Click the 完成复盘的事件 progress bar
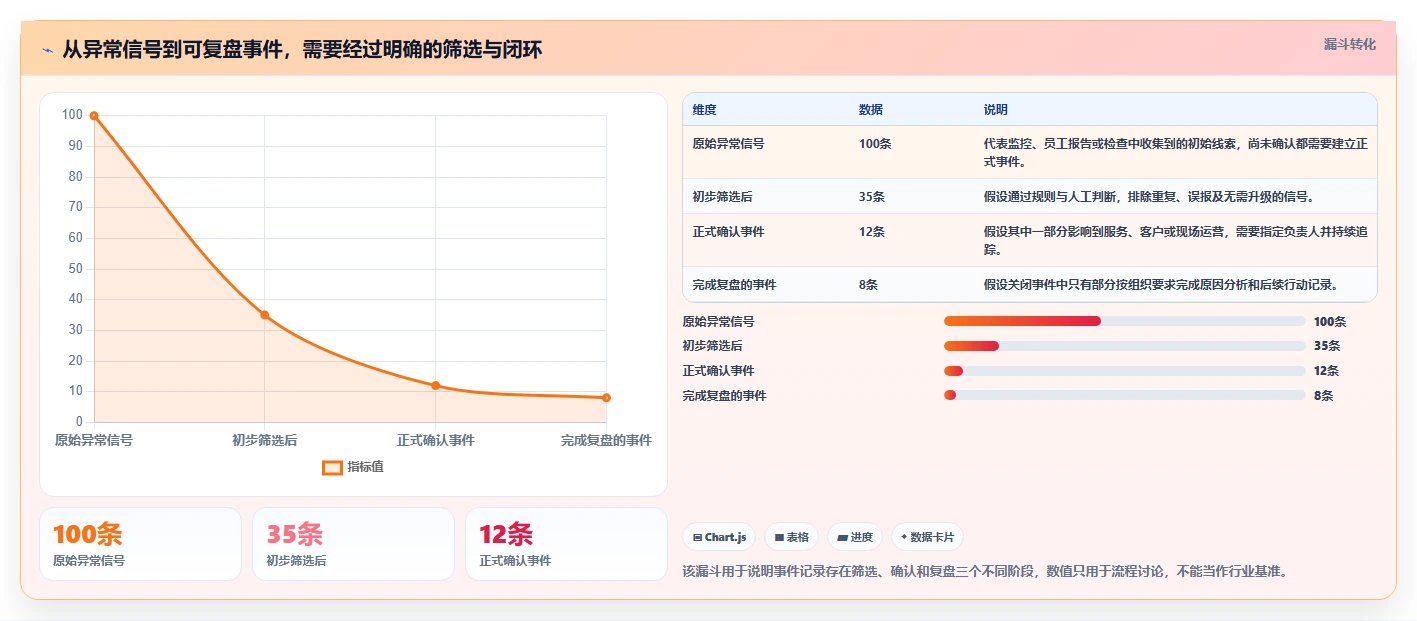The width and height of the screenshot is (1417, 621). 1125,395
